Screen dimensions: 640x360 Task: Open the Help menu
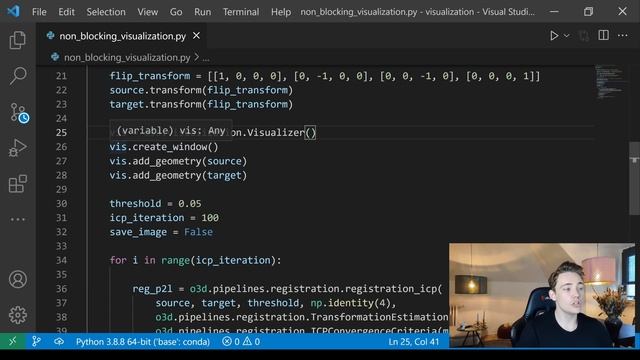coord(281,12)
